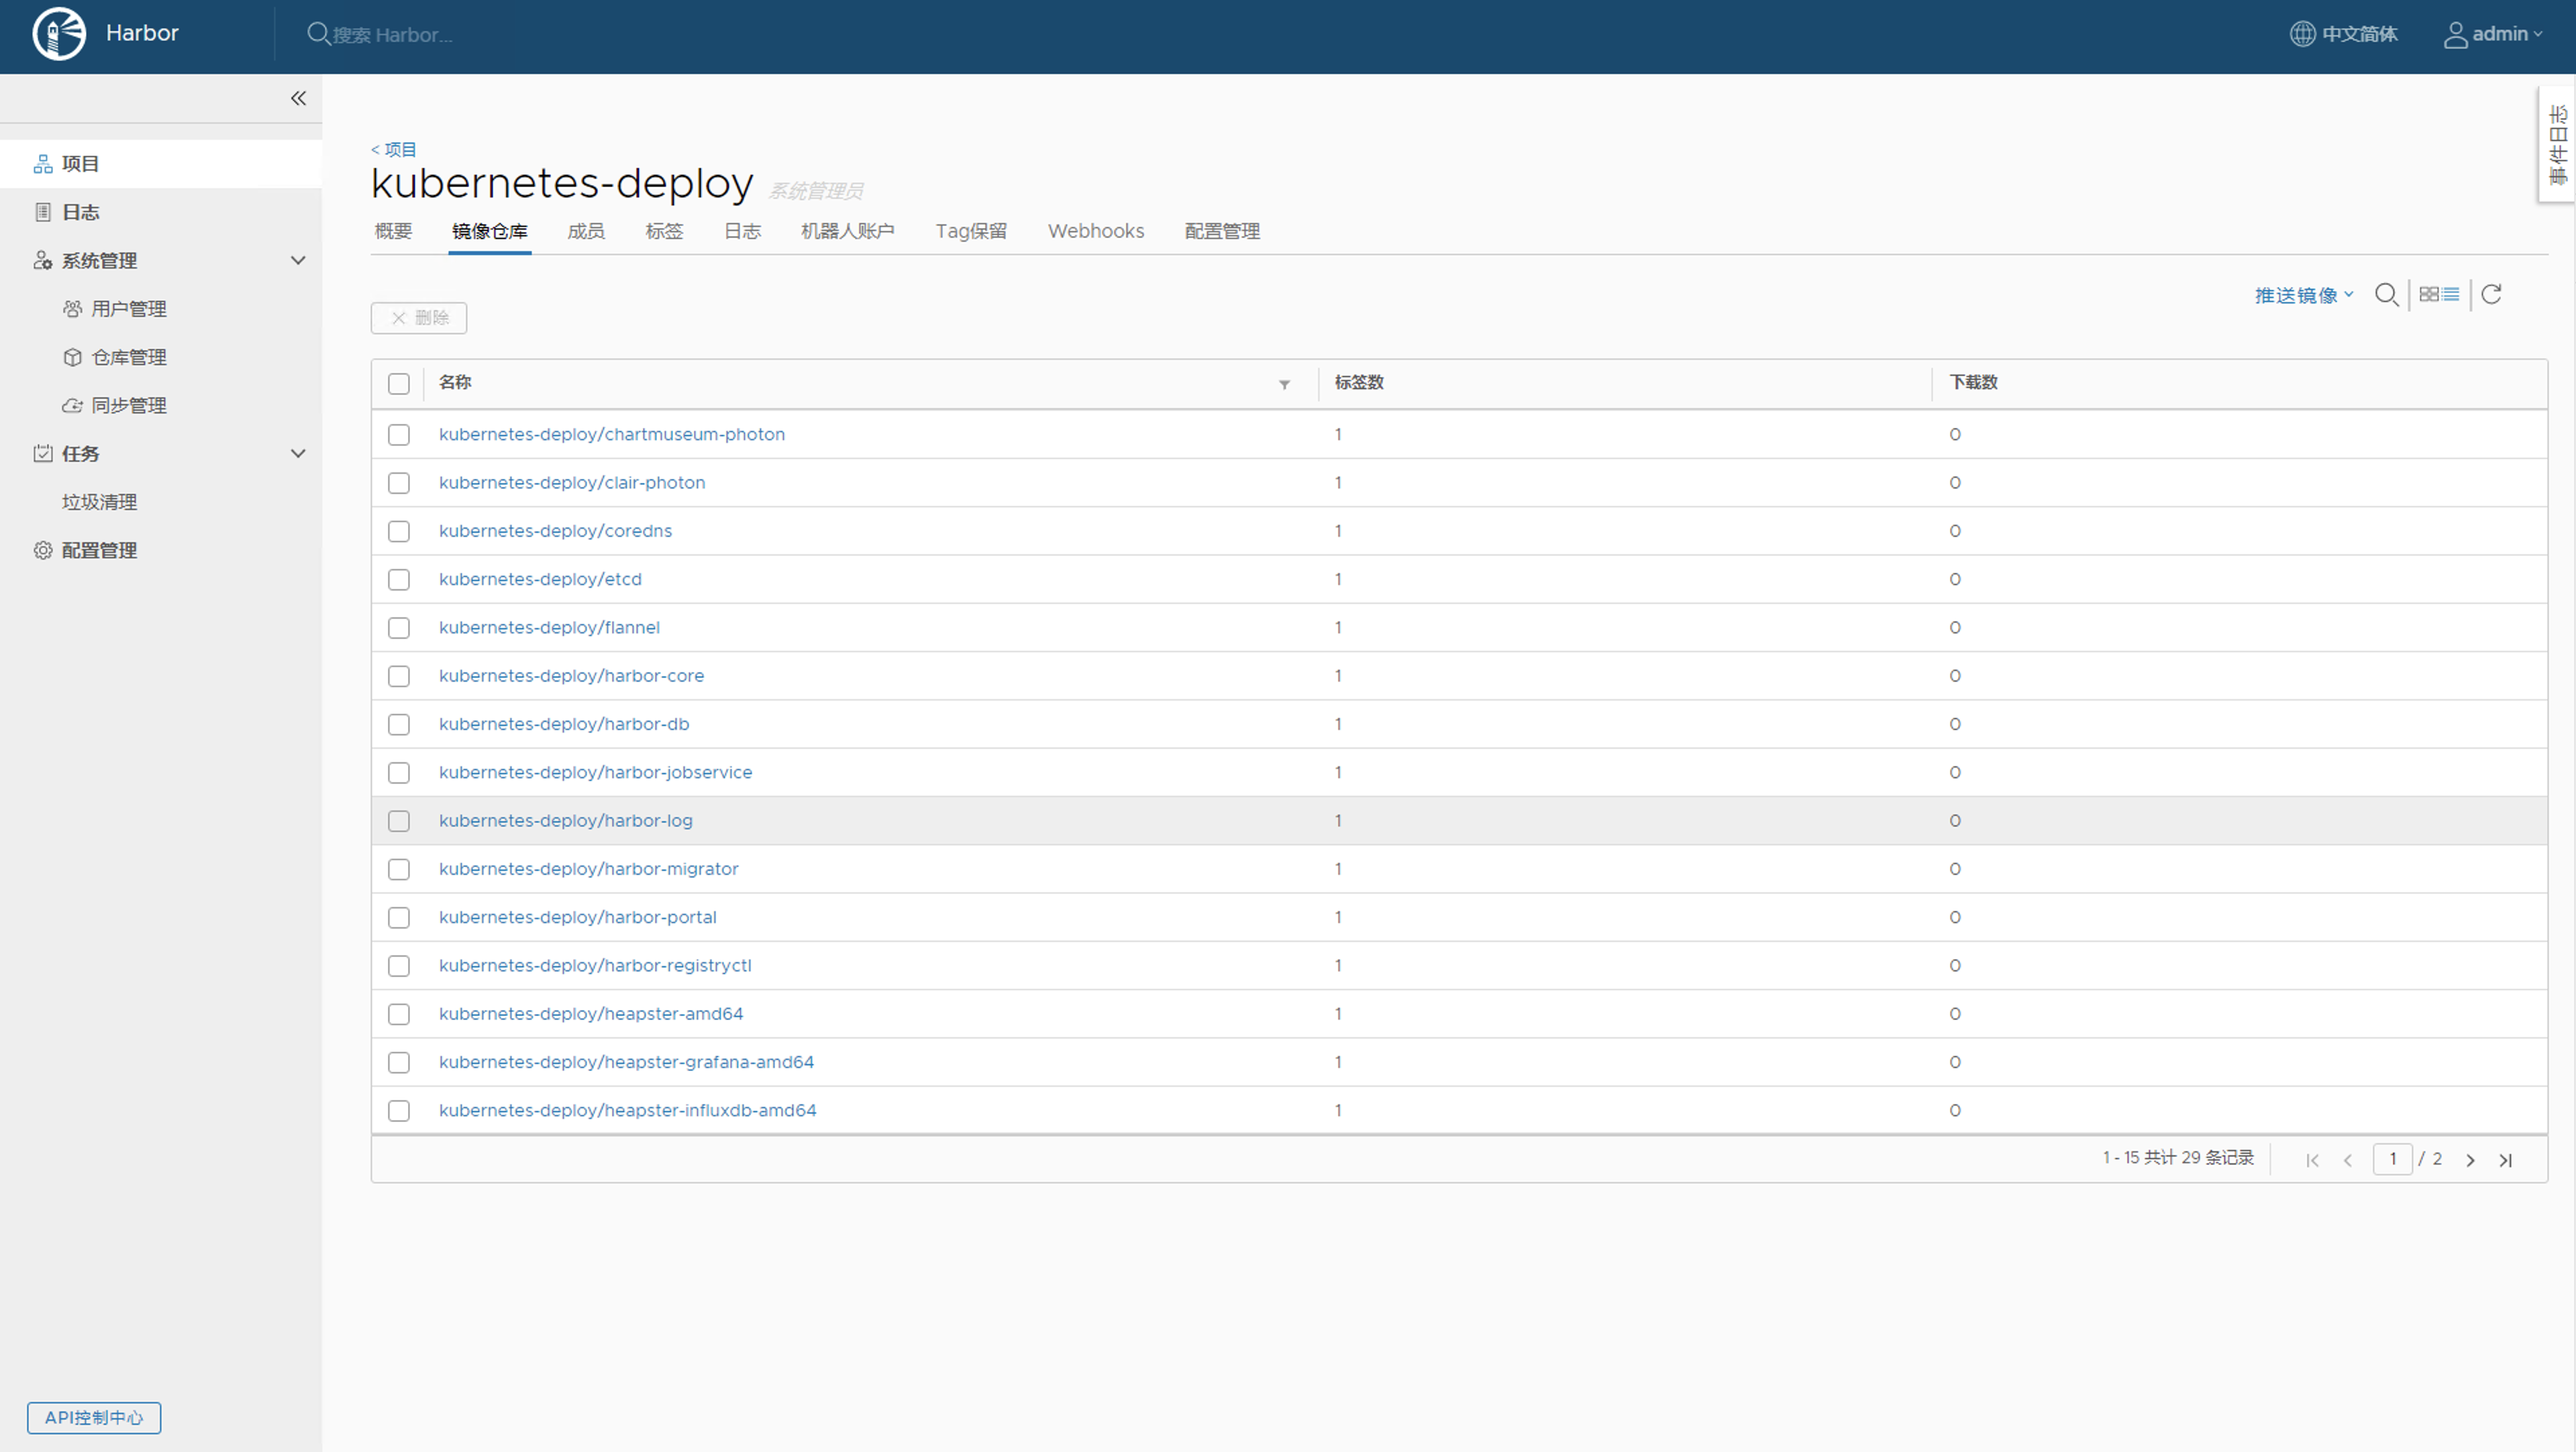Viewport: 2576px width, 1452px height.
Task: Collapse the system management menu group
Action: [x=297, y=261]
